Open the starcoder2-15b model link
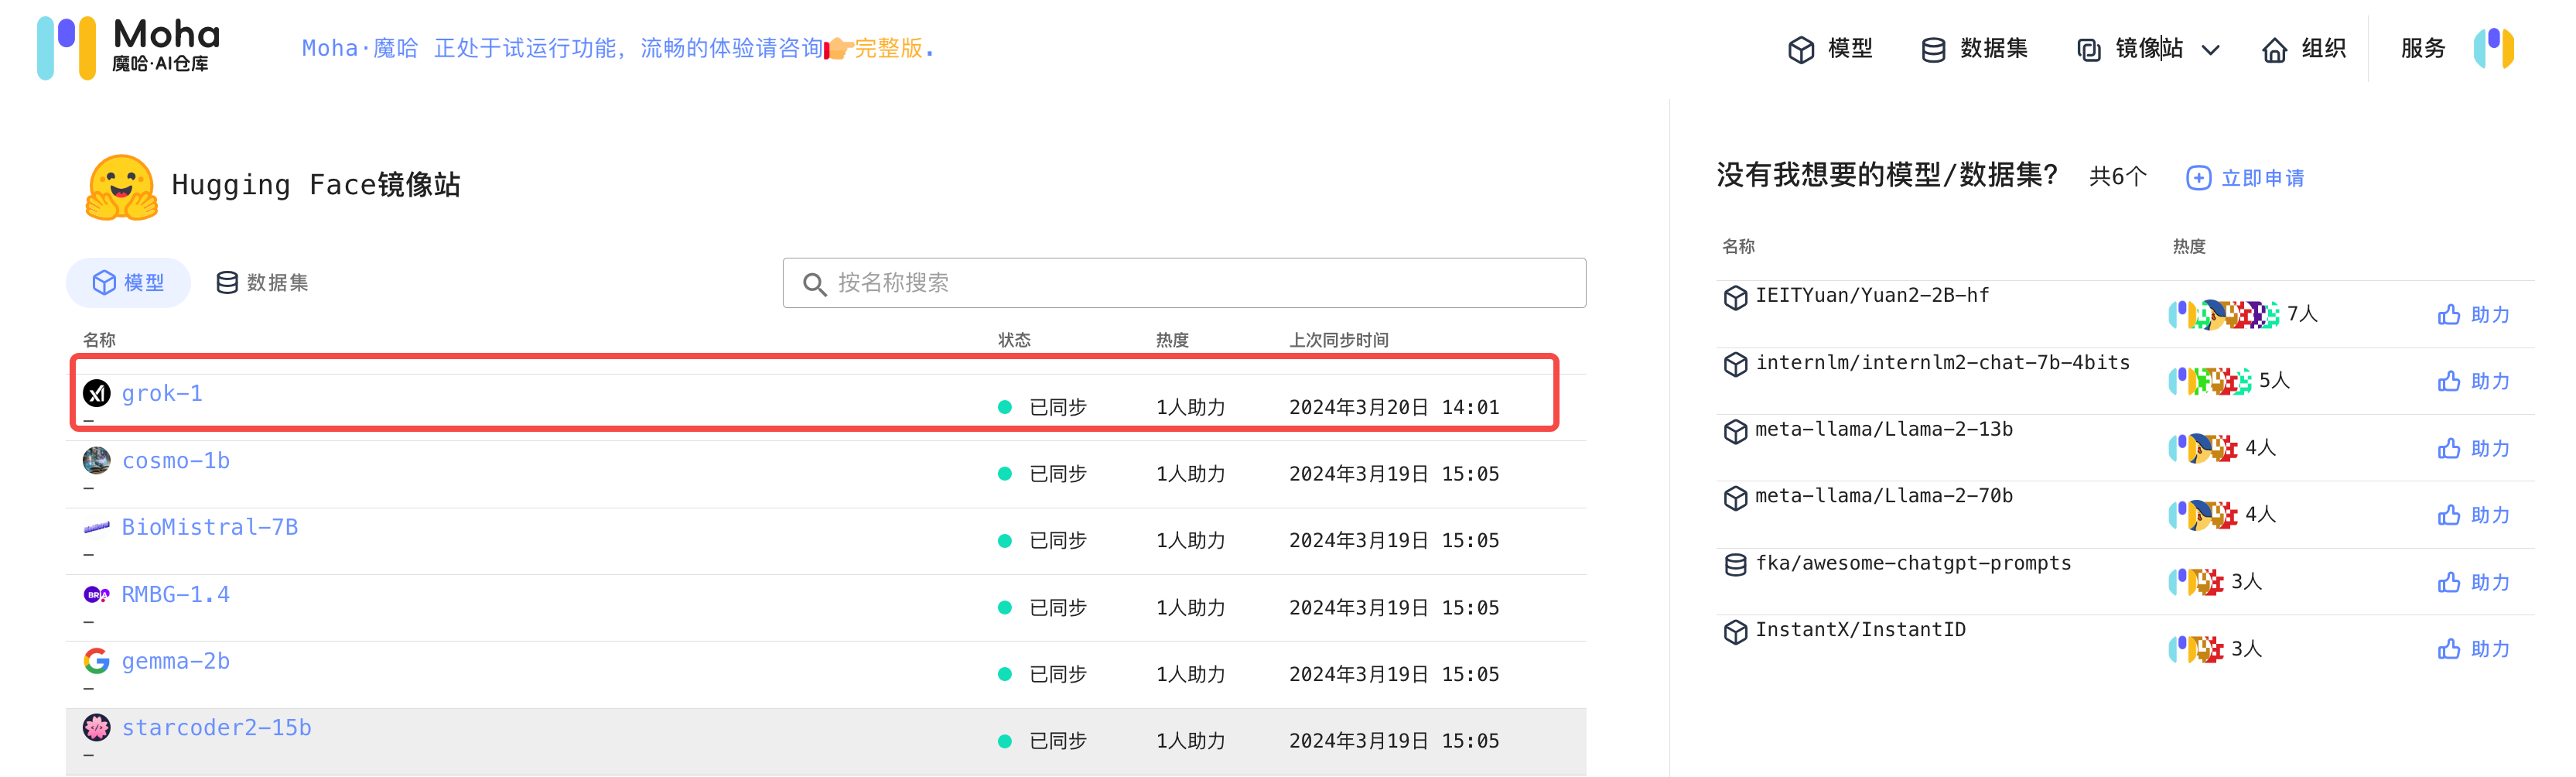Viewport: 2576px width, 777px height. pyautogui.click(x=217, y=728)
